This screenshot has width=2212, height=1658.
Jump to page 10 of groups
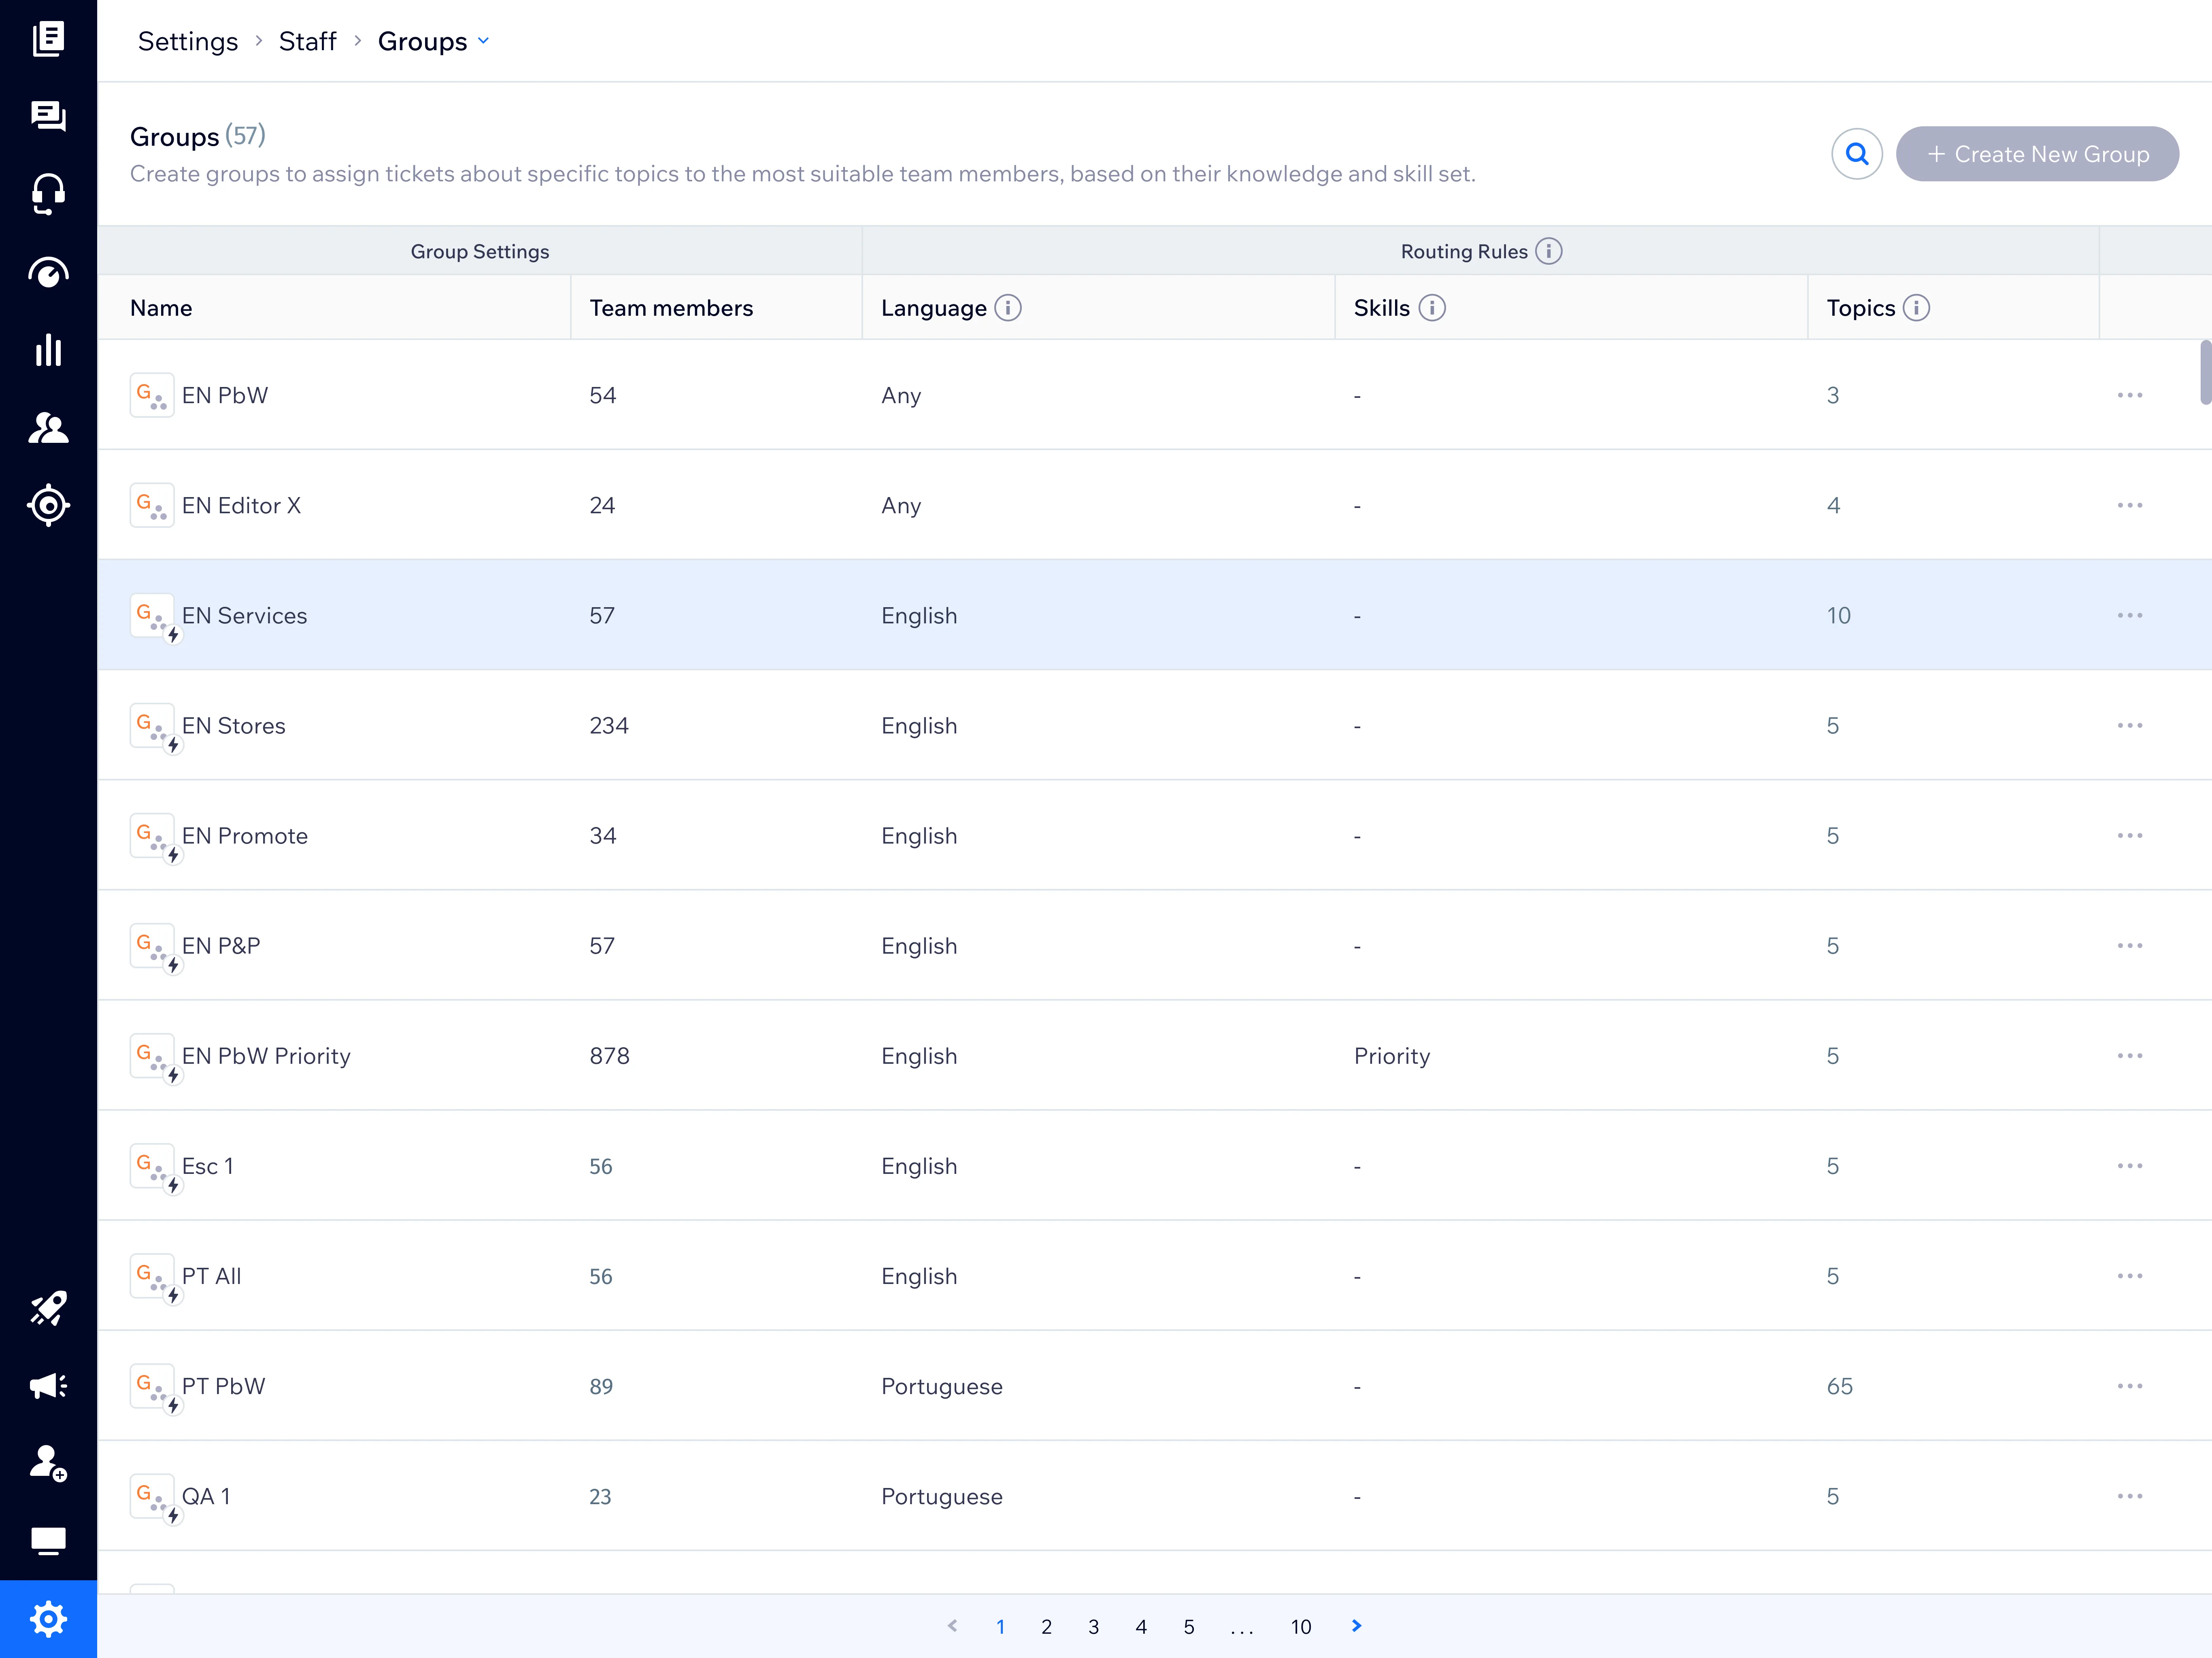pos(1301,1627)
